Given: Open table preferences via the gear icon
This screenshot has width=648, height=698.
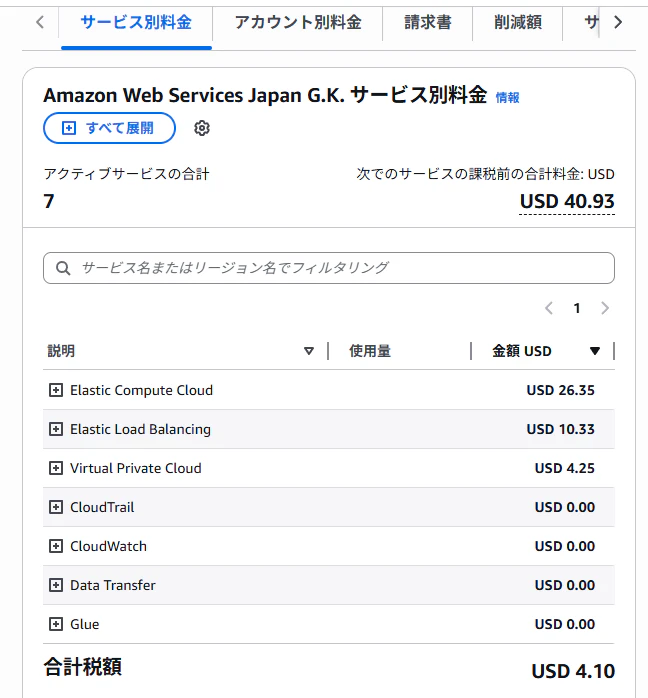Looking at the screenshot, I should (202, 128).
